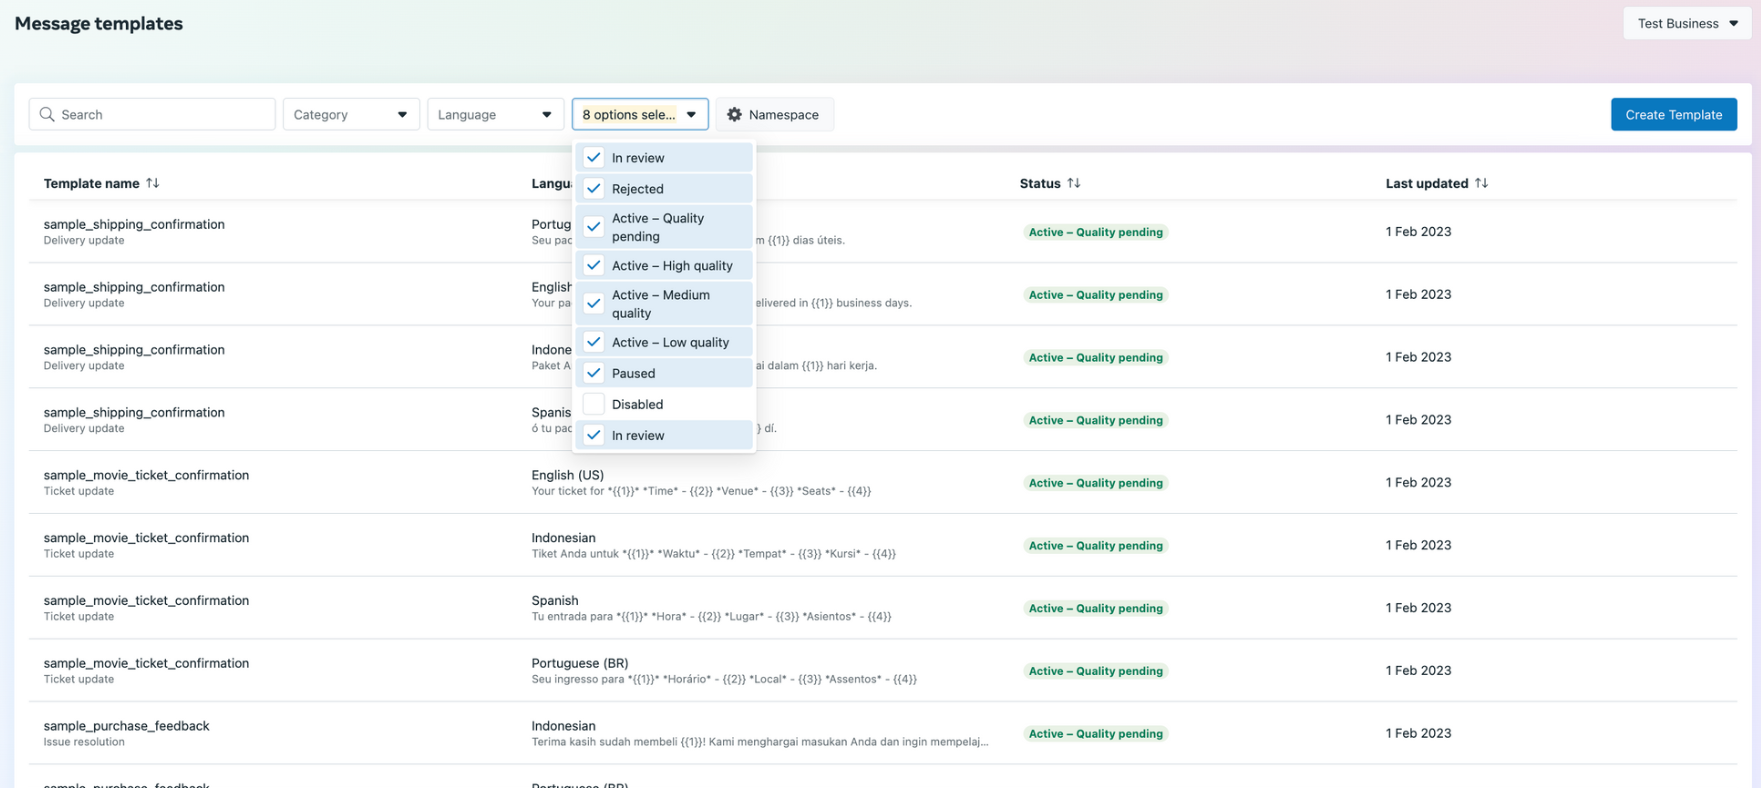Image resolution: width=1761 pixels, height=788 pixels.
Task: Open the sample_purchase_feedback Indonesian template row
Action: click(x=127, y=726)
